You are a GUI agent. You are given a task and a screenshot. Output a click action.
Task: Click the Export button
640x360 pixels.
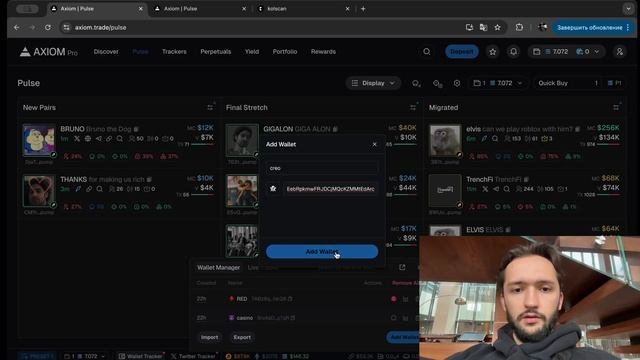tap(242, 338)
